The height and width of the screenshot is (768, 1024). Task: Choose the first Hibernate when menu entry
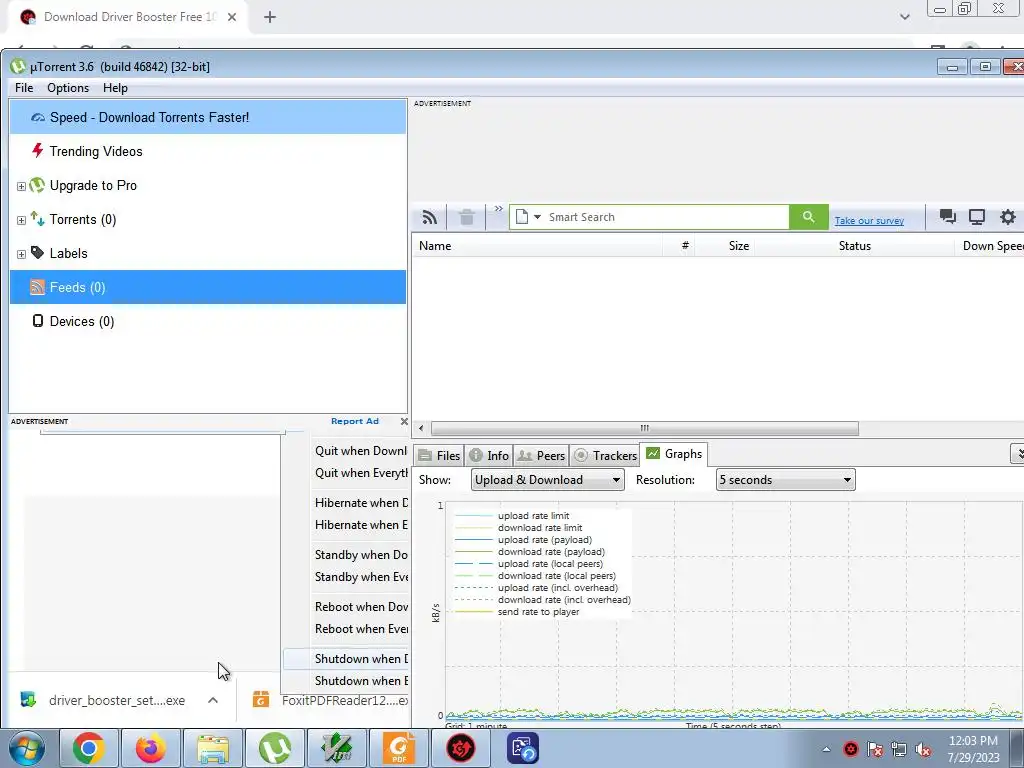click(x=360, y=503)
